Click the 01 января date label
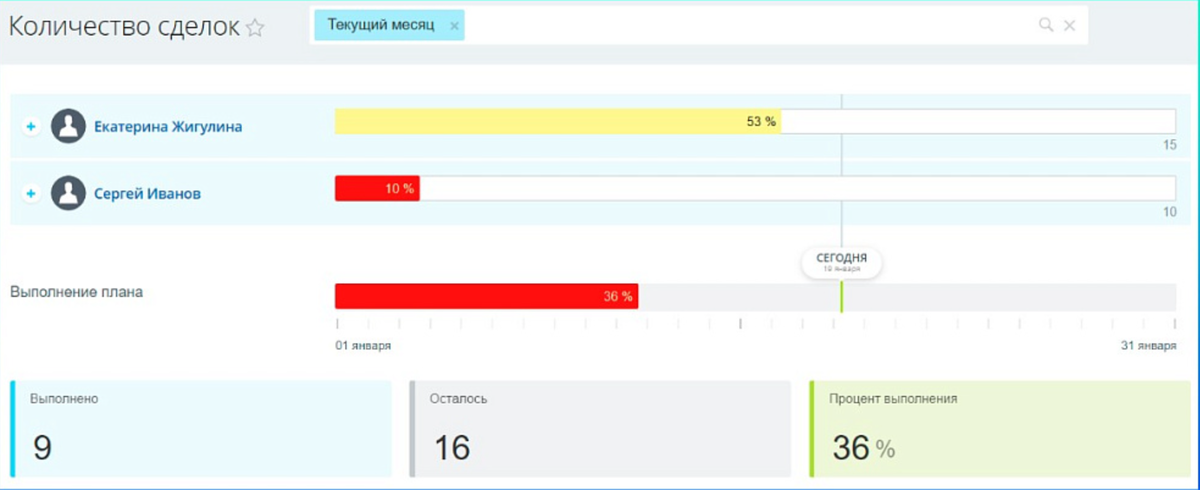This screenshot has width=1200, height=490. click(363, 345)
